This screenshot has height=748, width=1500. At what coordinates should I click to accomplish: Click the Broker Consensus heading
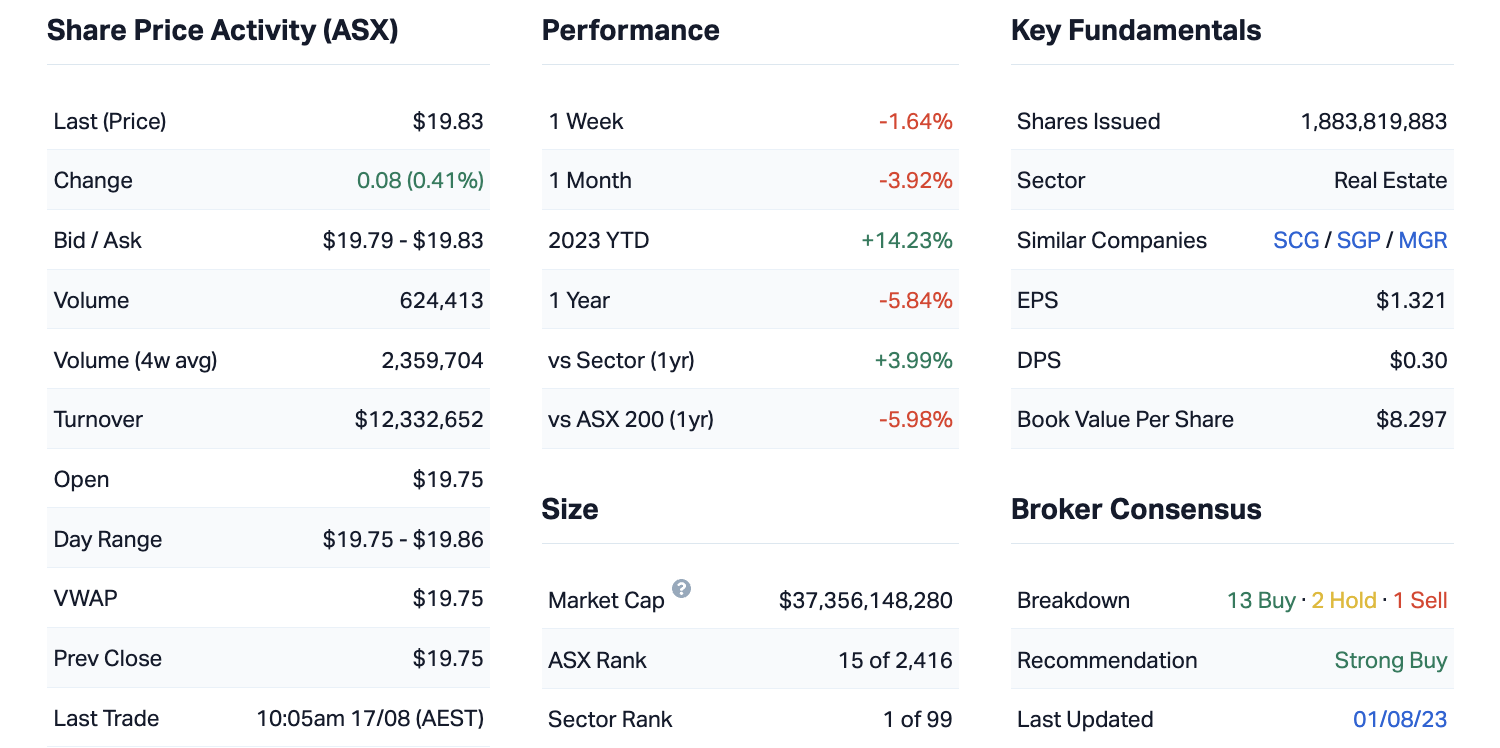pyautogui.click(x=1136, y=509)
